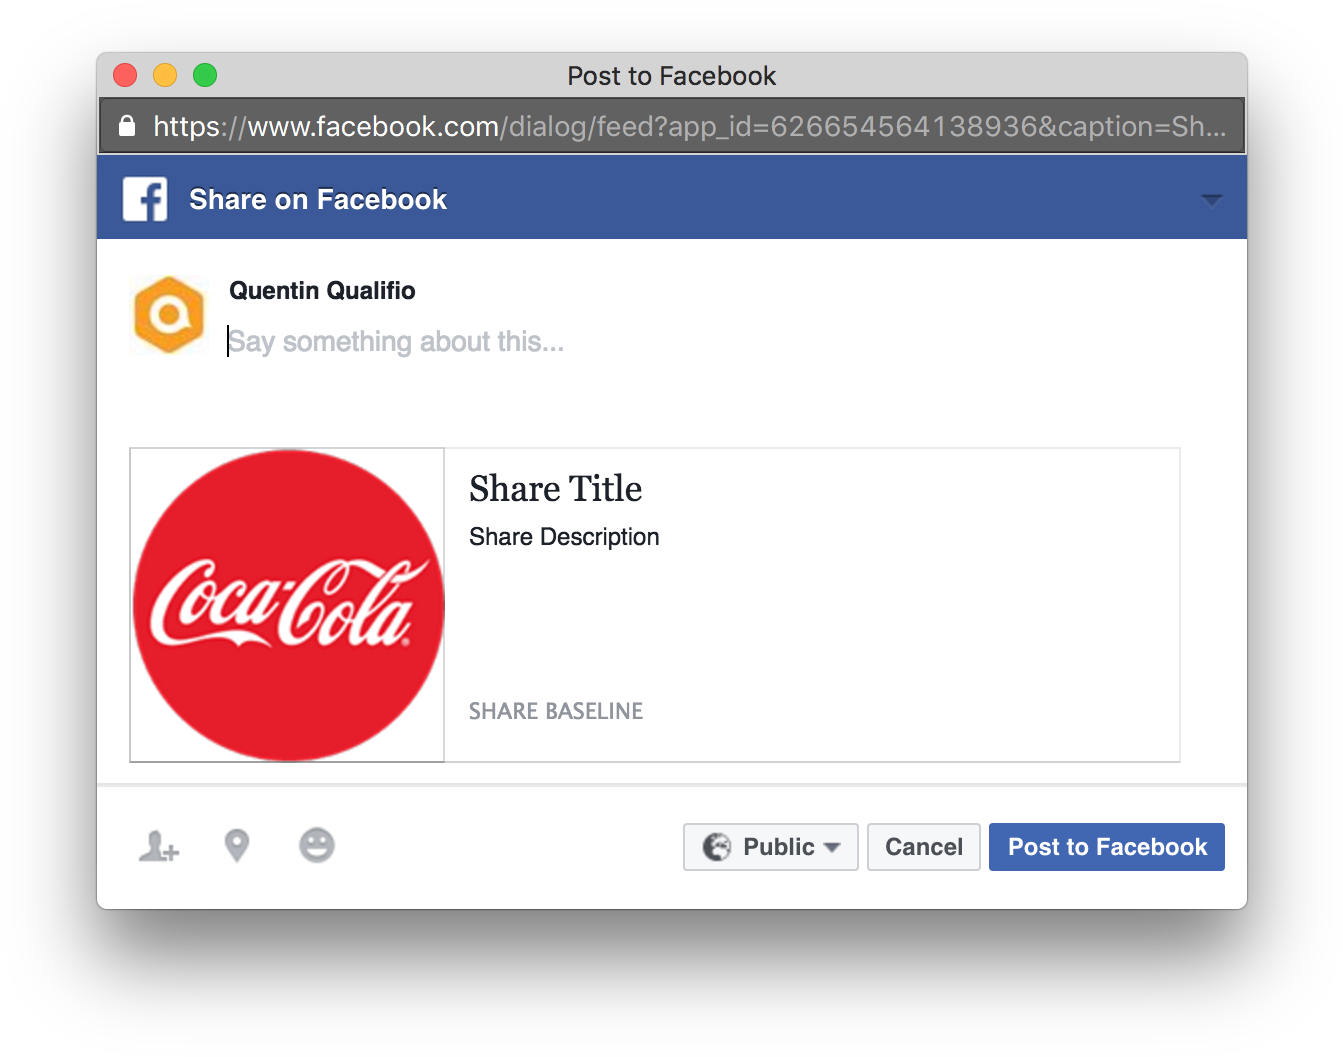Minimize the window with yellow button
The image size is (1343, 1057).
[165, 75]
